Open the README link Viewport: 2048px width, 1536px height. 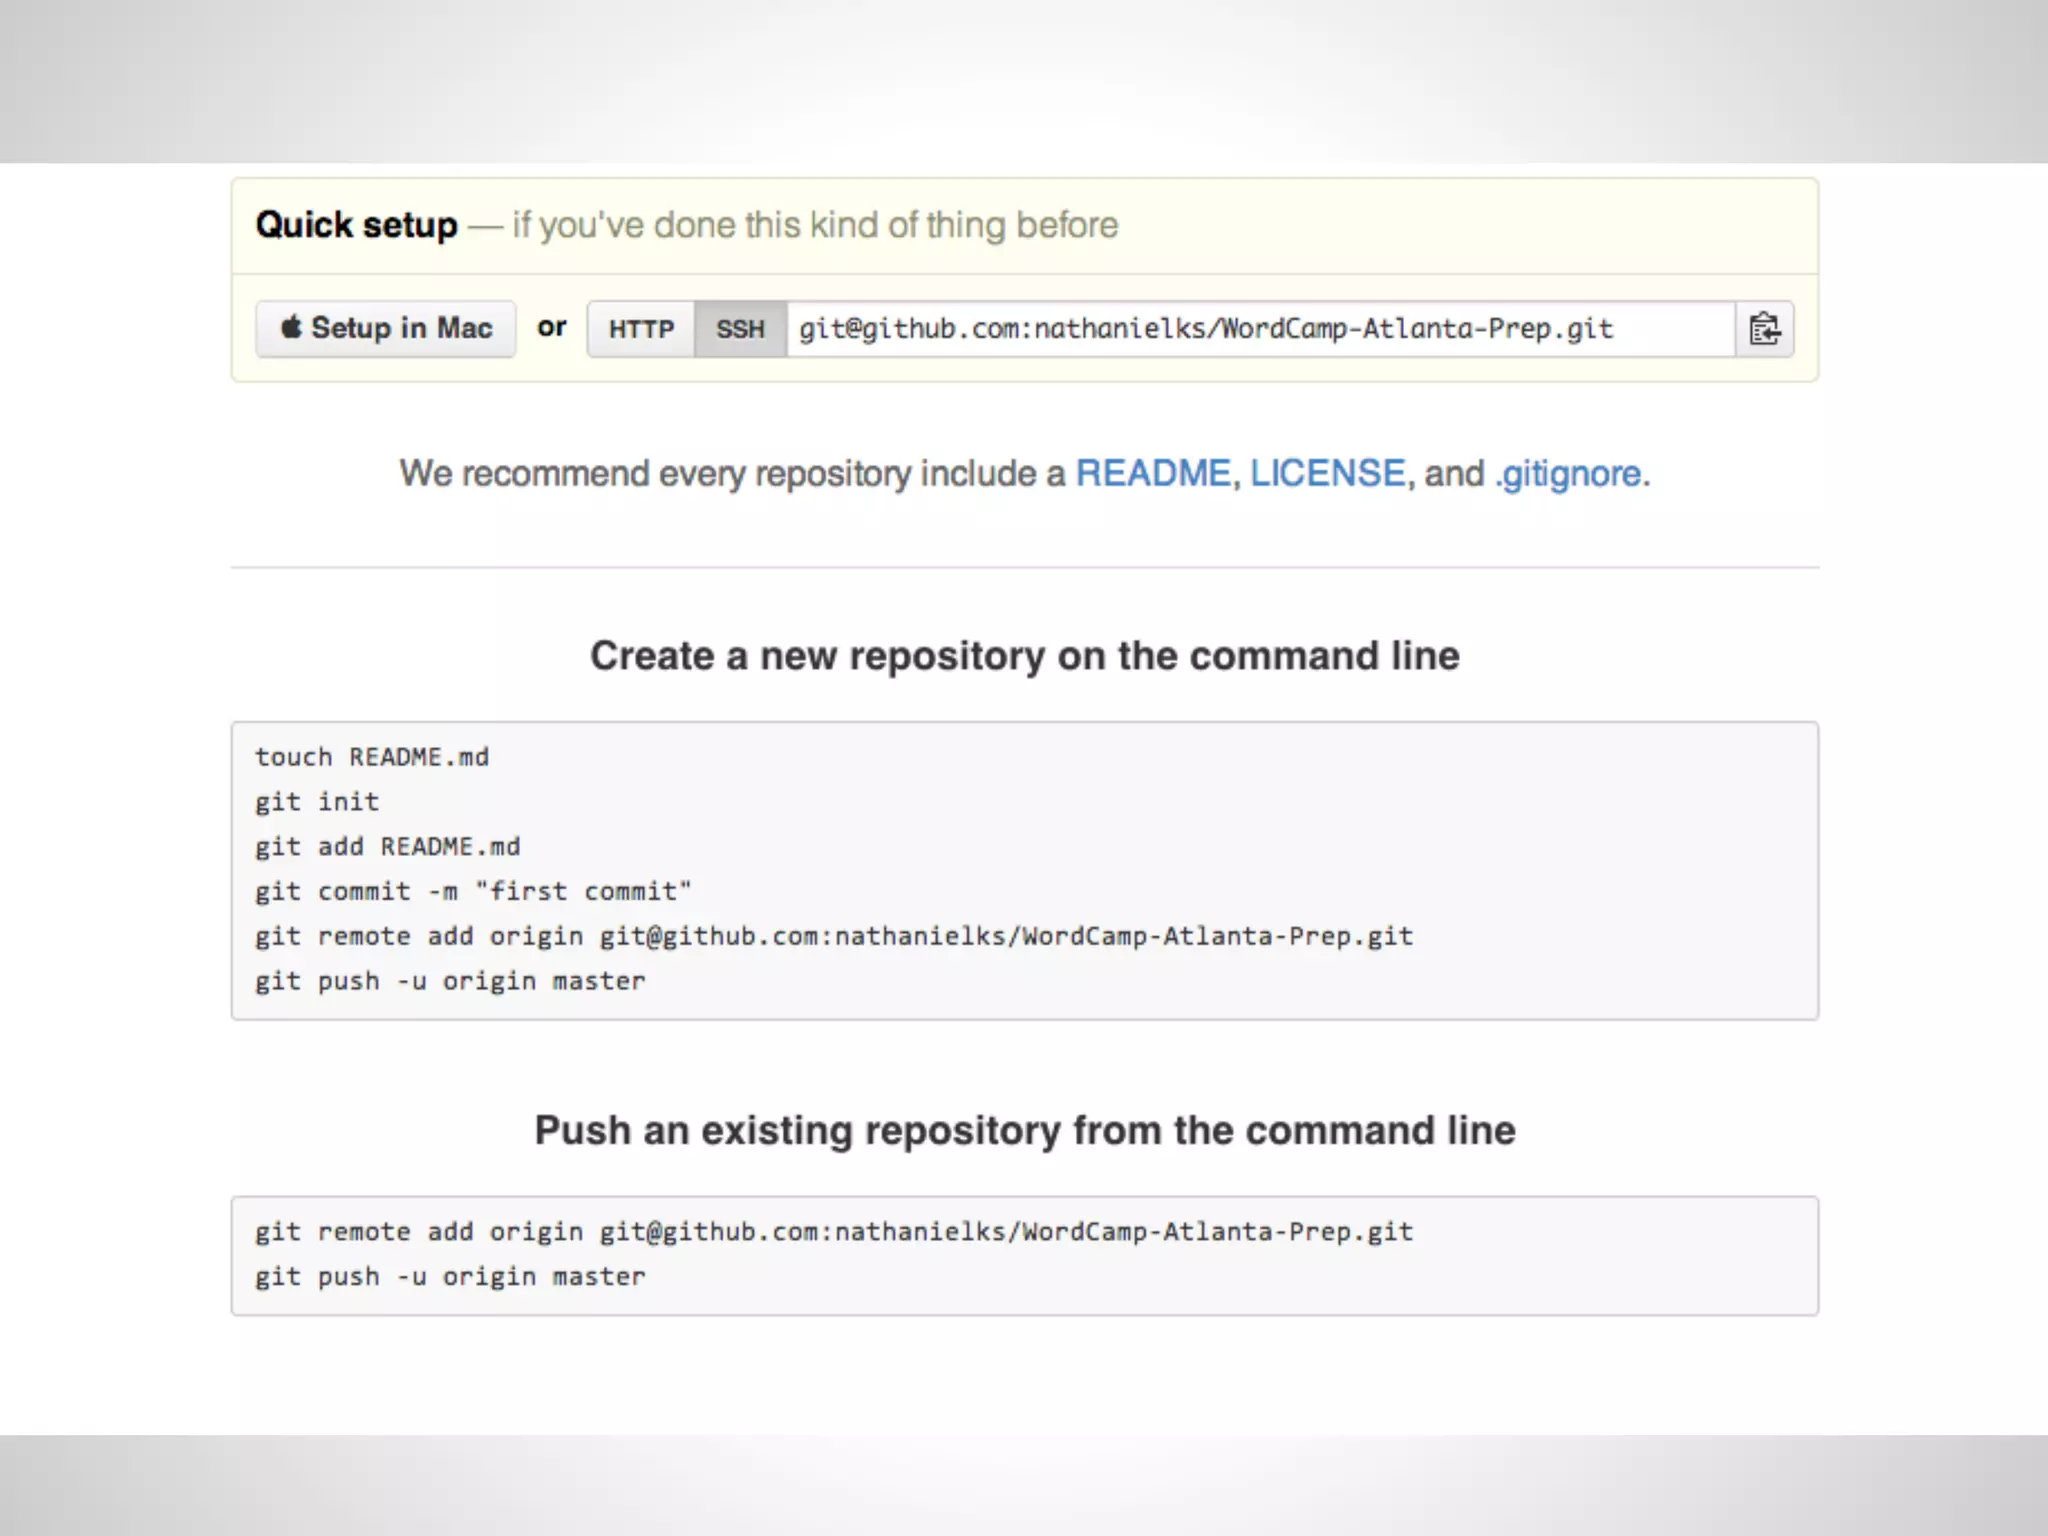click(1152, 473)
